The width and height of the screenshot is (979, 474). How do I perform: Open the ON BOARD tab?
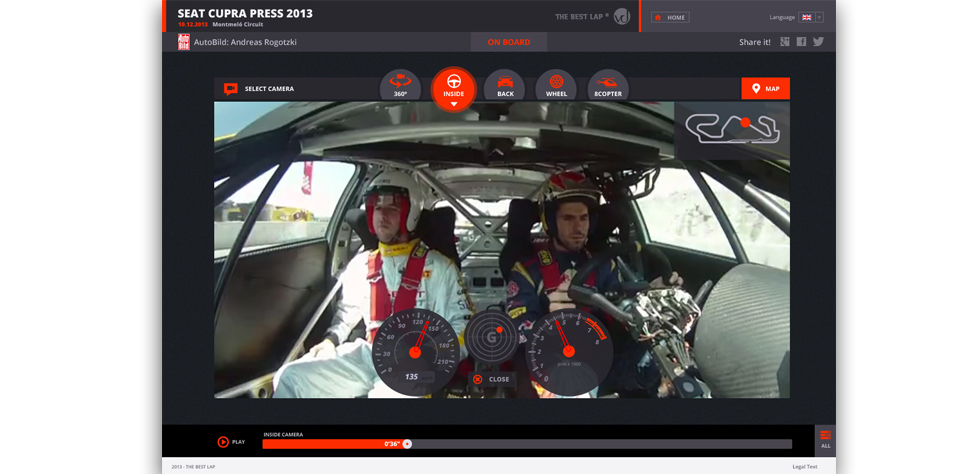coord(509,42)
